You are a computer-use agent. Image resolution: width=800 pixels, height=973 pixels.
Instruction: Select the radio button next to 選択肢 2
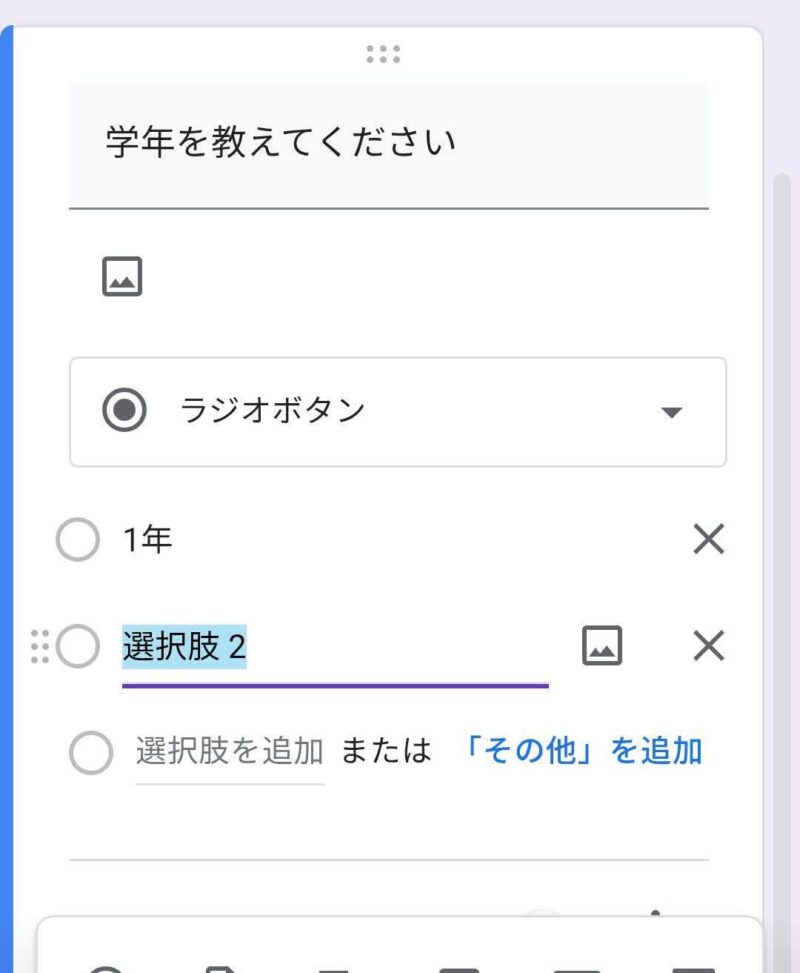tap(78, 646)
